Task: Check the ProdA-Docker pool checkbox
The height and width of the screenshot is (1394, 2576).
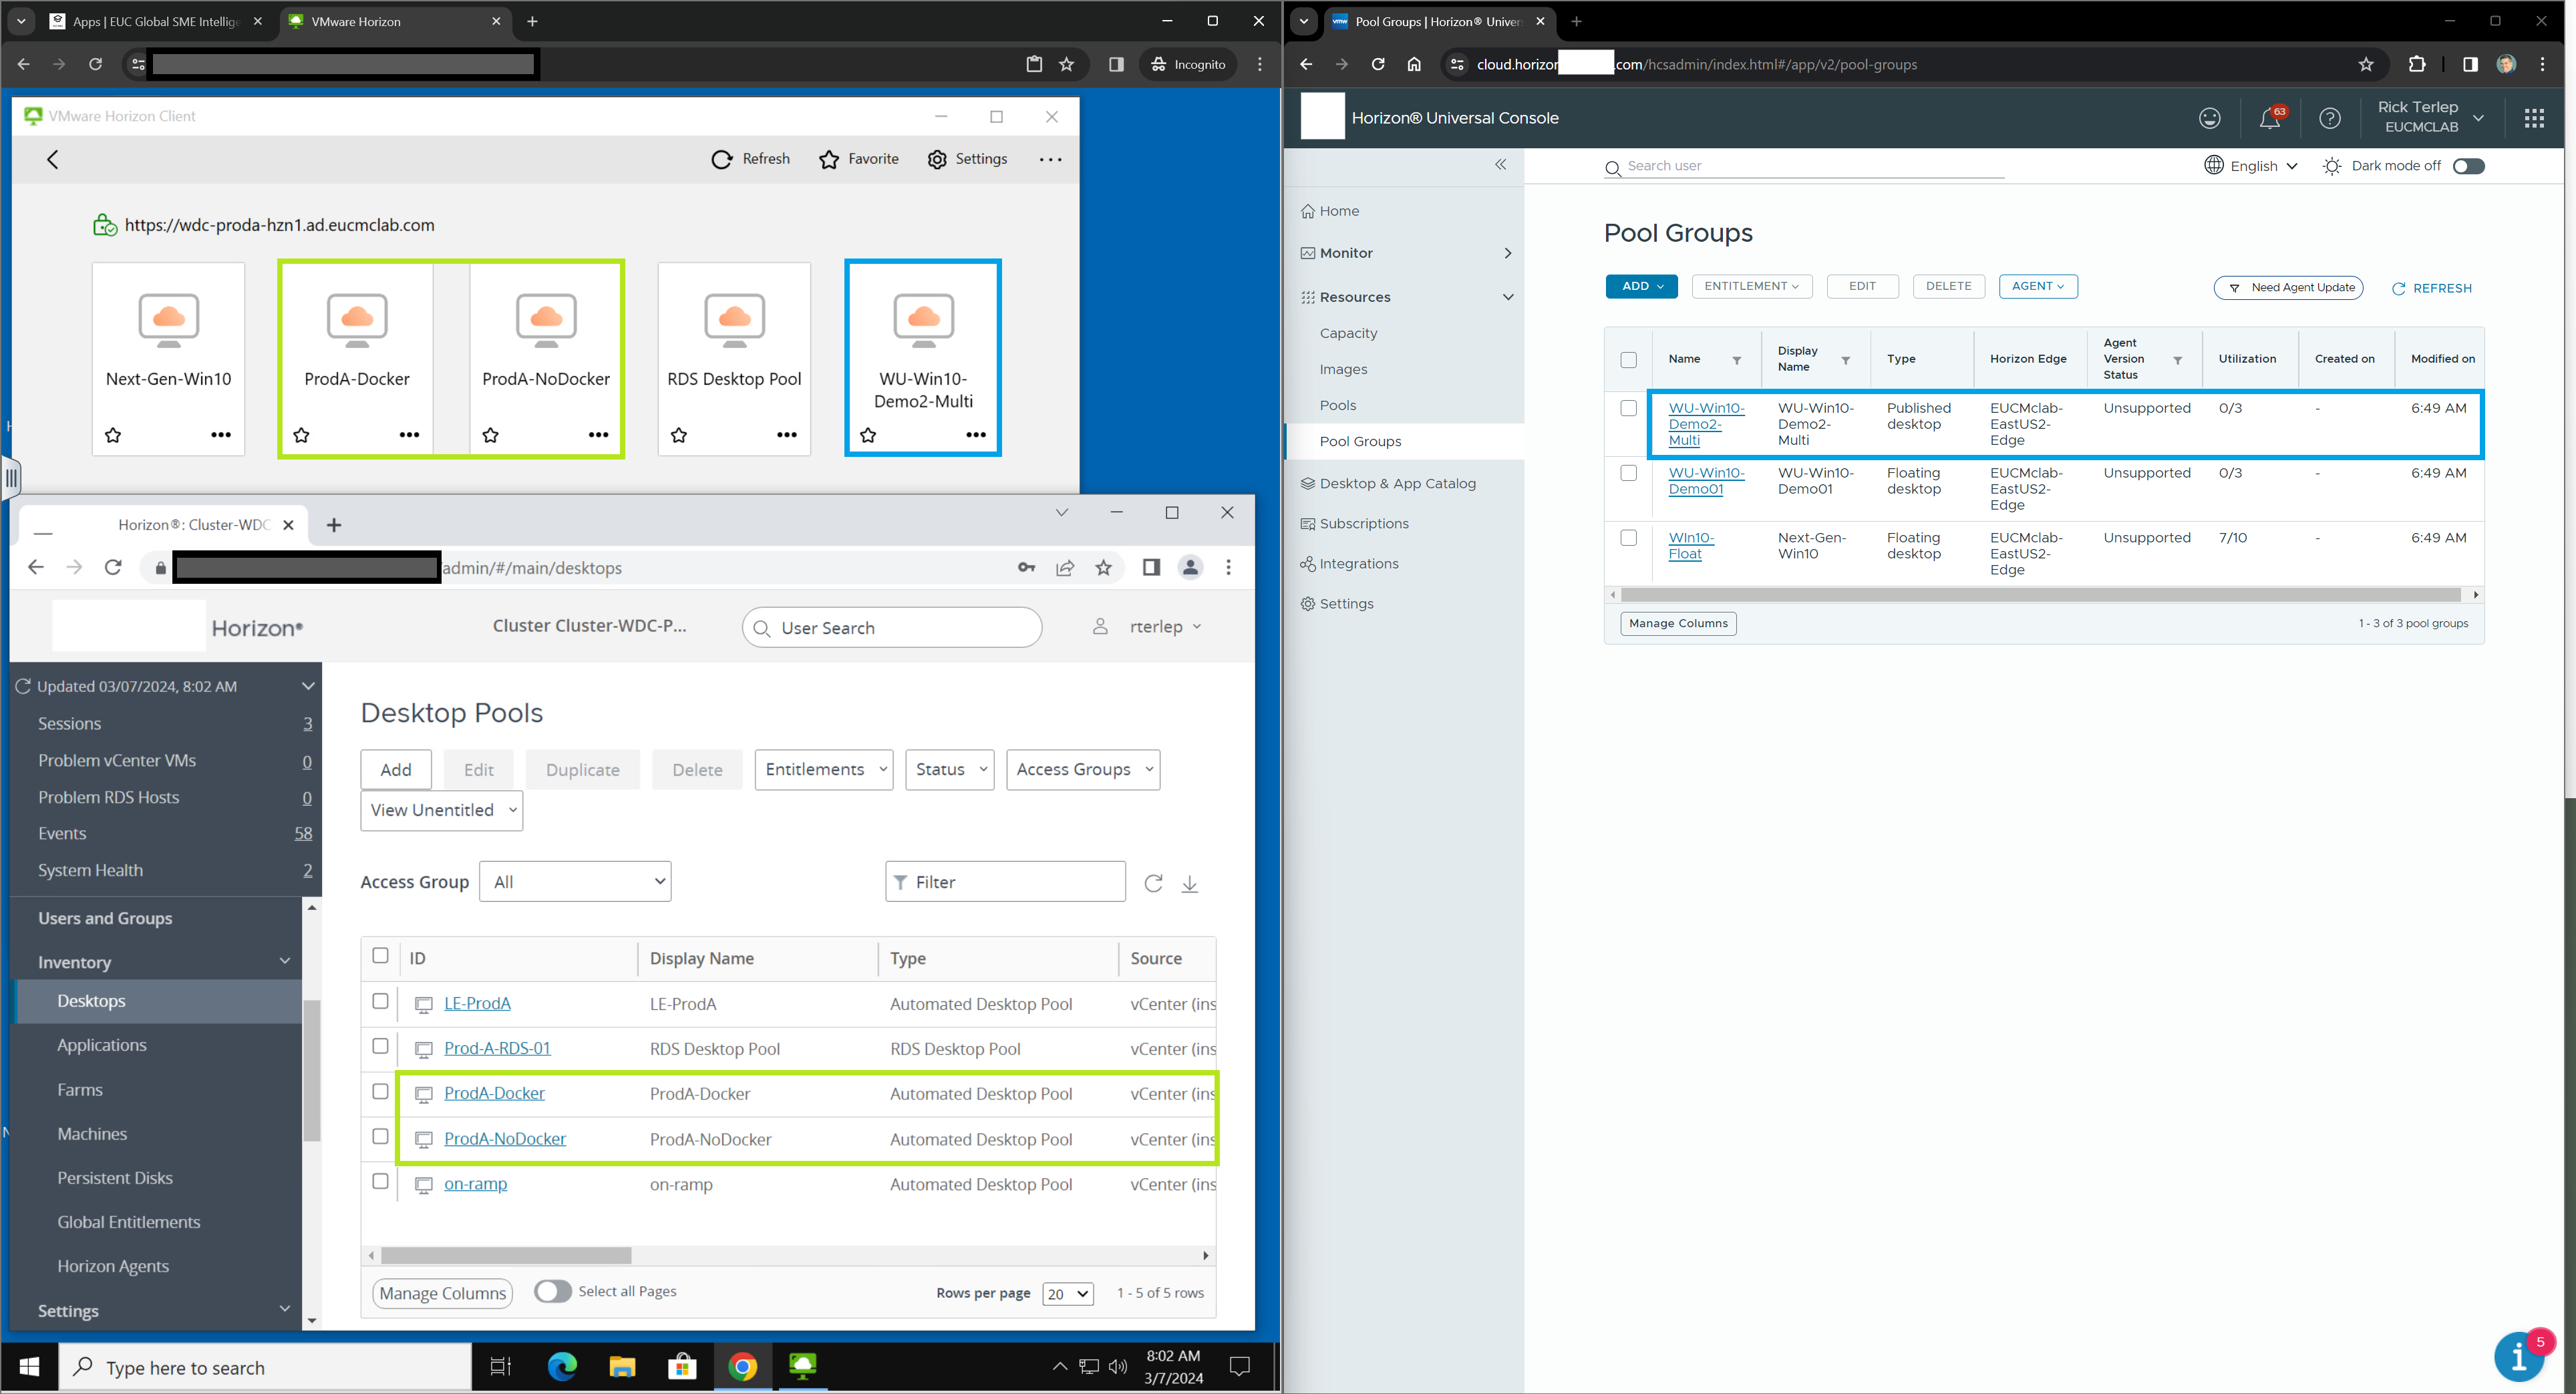Action: coord(380,1092)
